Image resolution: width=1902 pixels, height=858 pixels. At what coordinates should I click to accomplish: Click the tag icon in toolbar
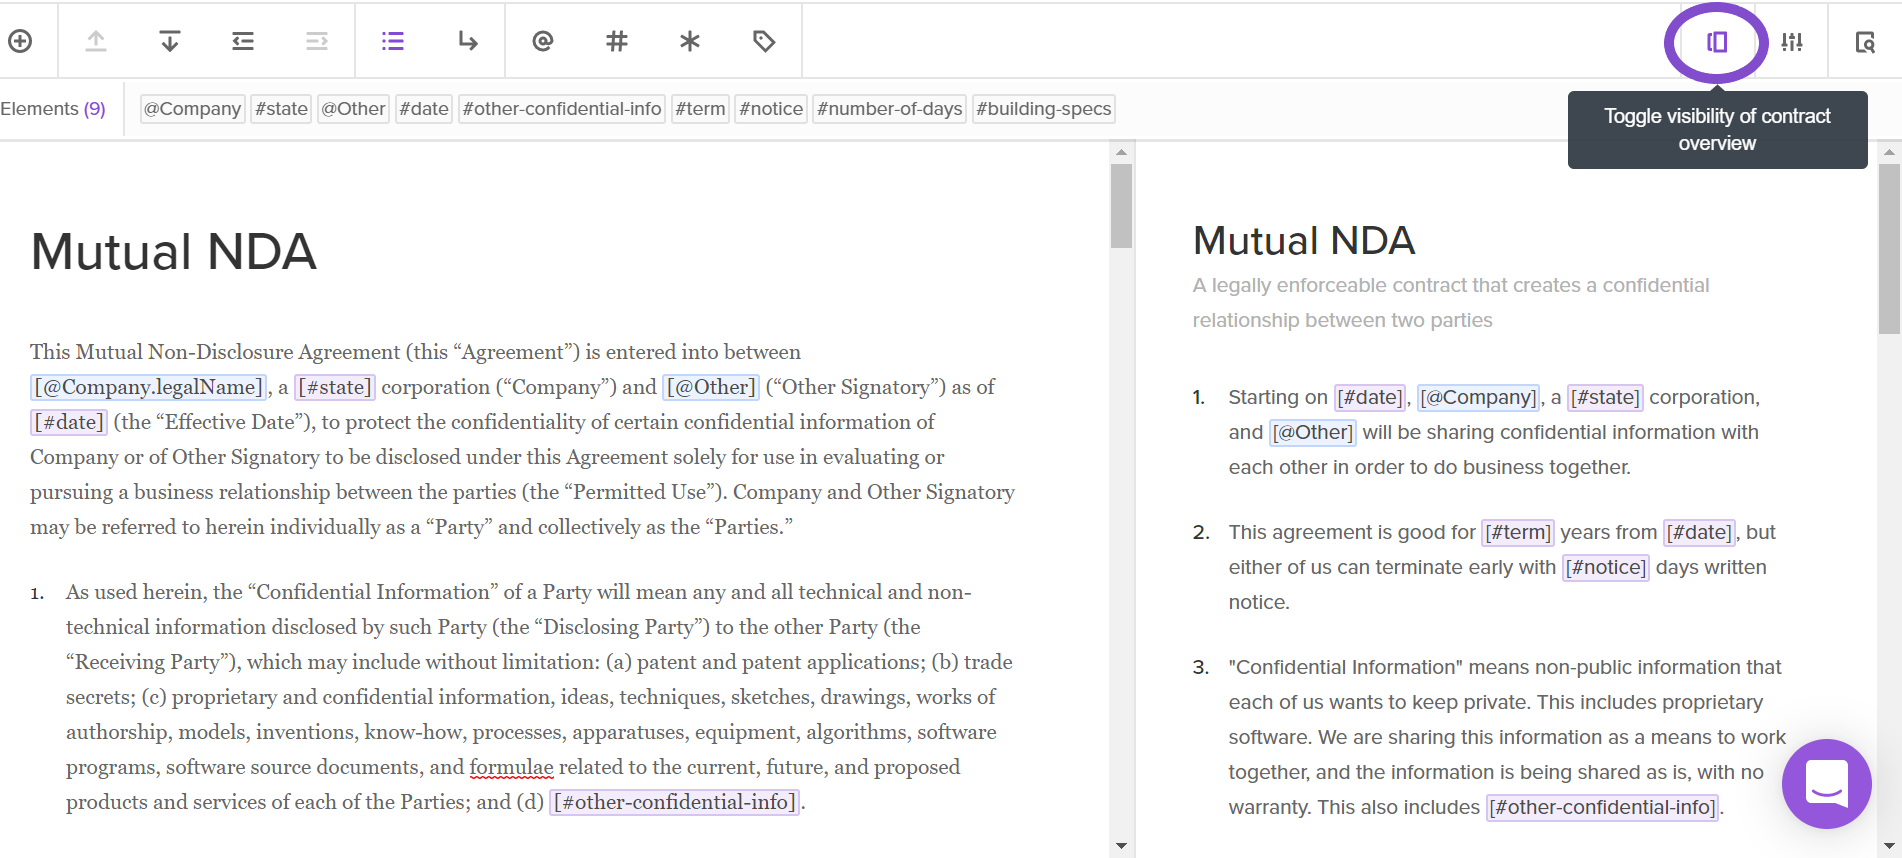click(x=764, y=41)
